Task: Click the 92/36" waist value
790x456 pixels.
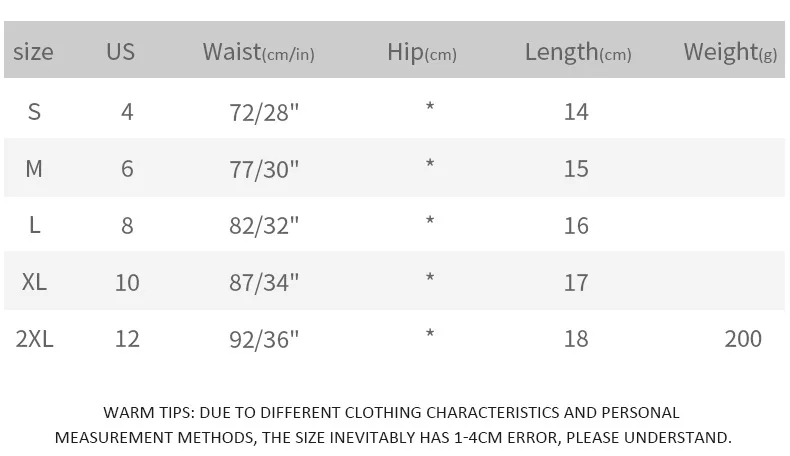Action: coord(264,340)
